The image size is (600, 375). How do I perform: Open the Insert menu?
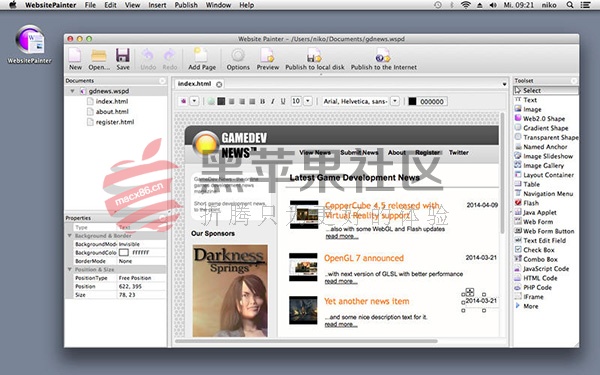coord(157,5)
